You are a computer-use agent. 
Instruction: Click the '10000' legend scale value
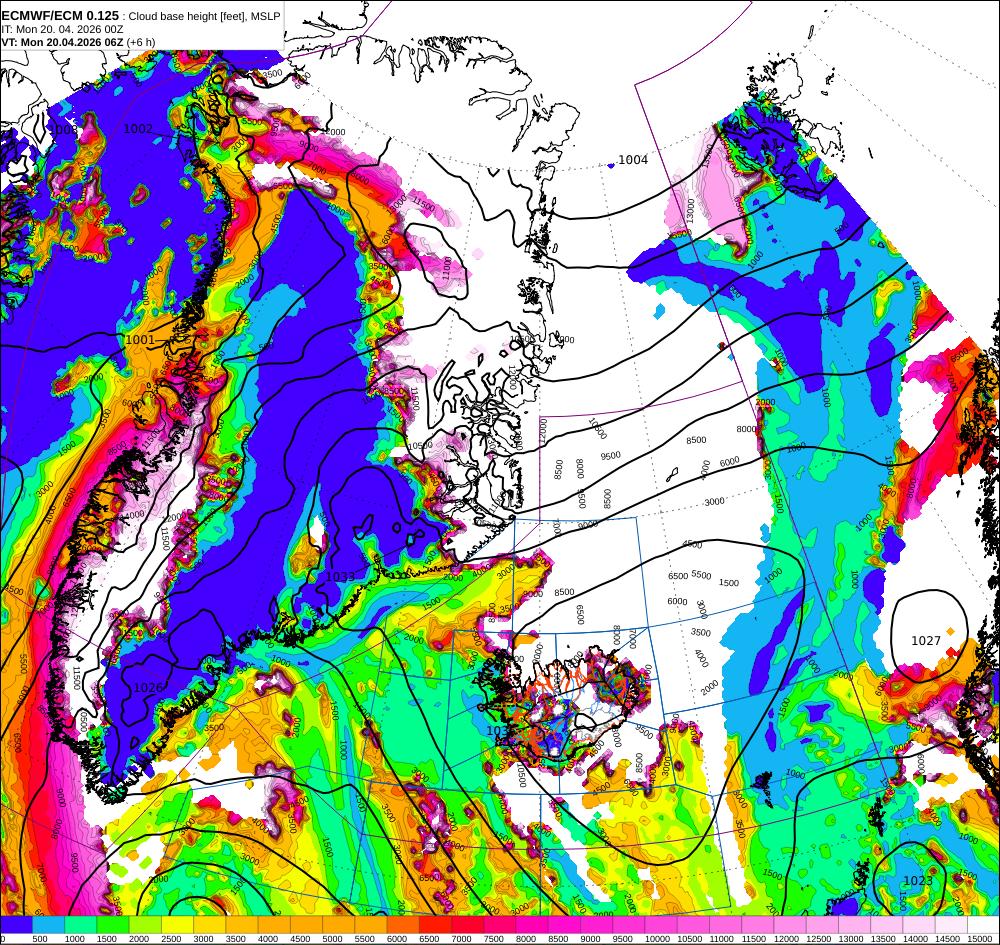658,939
